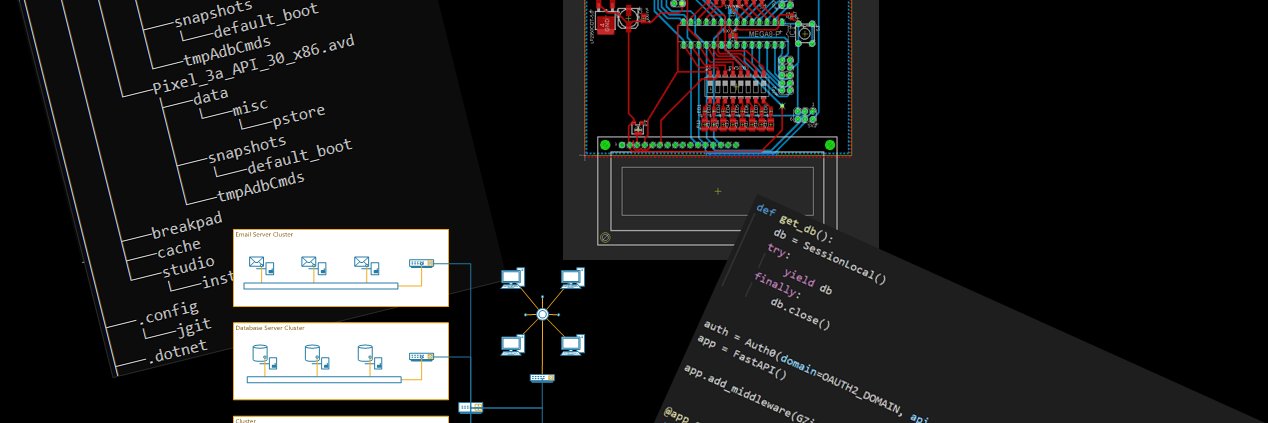Screen dimensions: 1268x423
Task: Click the MEGA8-P chip label
Action: click(x=765, y=34)
